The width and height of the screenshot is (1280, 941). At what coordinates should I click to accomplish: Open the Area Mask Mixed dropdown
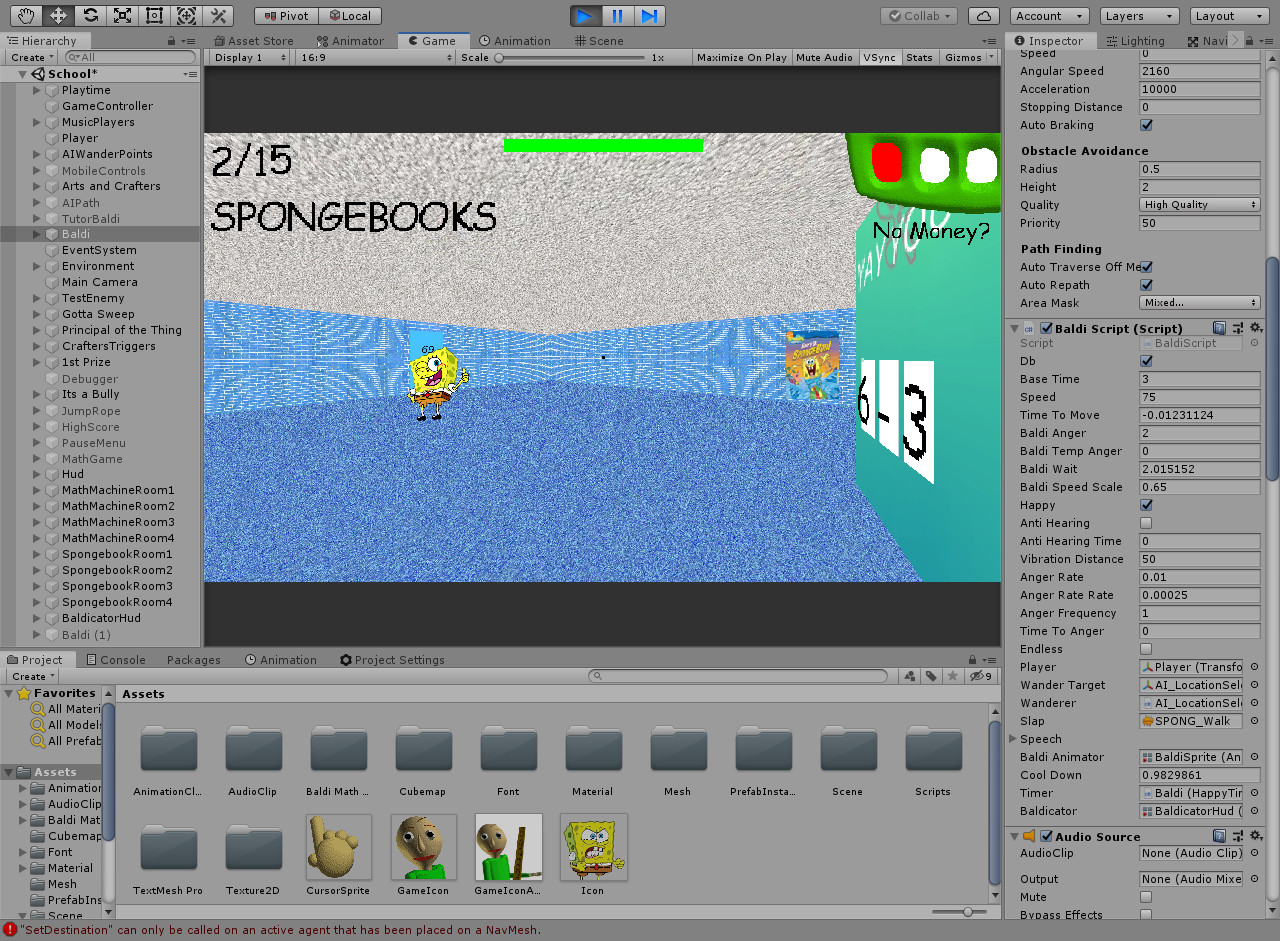(1199, 302)
